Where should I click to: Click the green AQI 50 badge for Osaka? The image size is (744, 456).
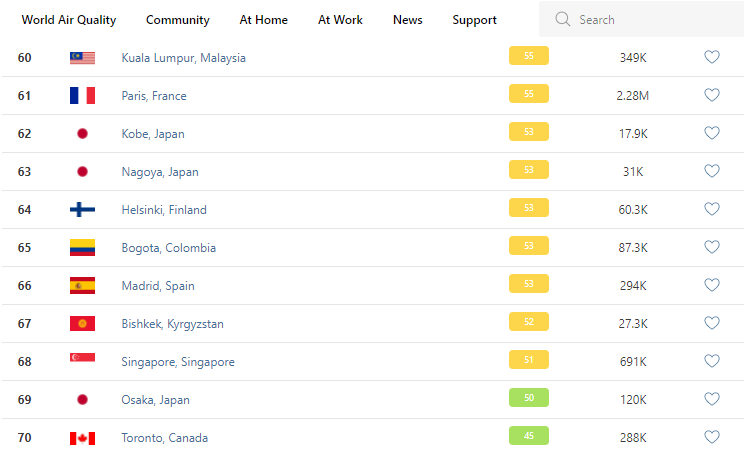529,399
